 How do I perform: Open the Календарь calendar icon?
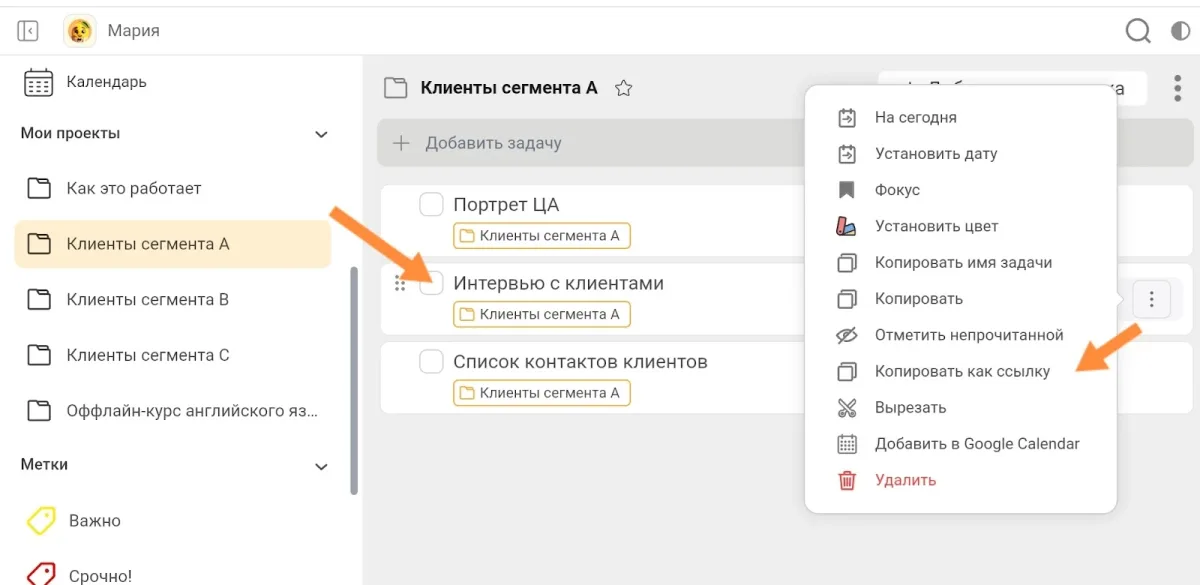coord(38,82)
